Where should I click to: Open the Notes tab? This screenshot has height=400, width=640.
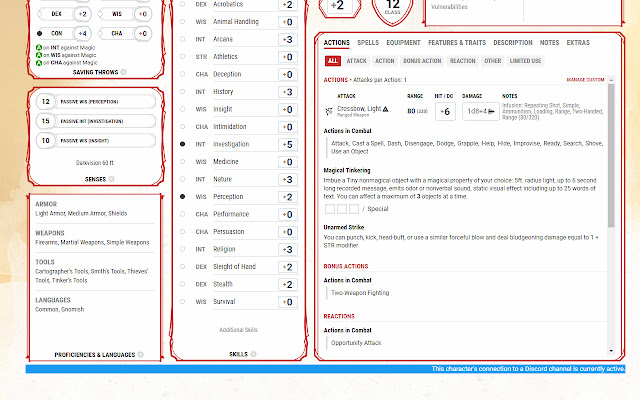[549, 42]
